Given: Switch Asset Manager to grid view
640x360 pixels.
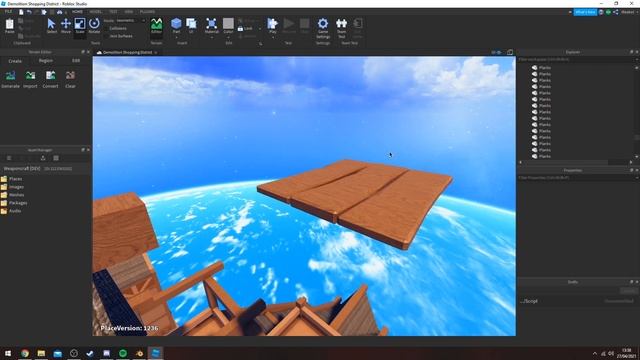Looking at the screenshot, I should pyautogui.click(x=56, y=158).
